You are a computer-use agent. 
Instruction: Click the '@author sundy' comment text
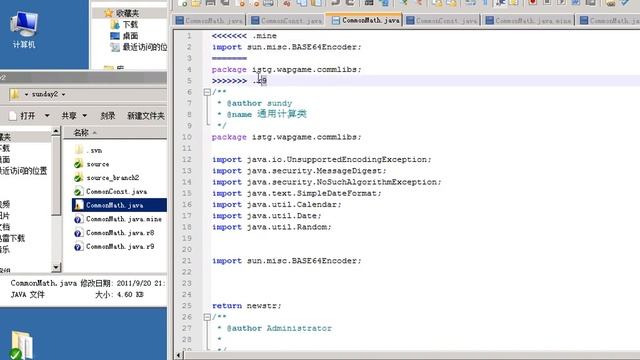click(259, 103)
